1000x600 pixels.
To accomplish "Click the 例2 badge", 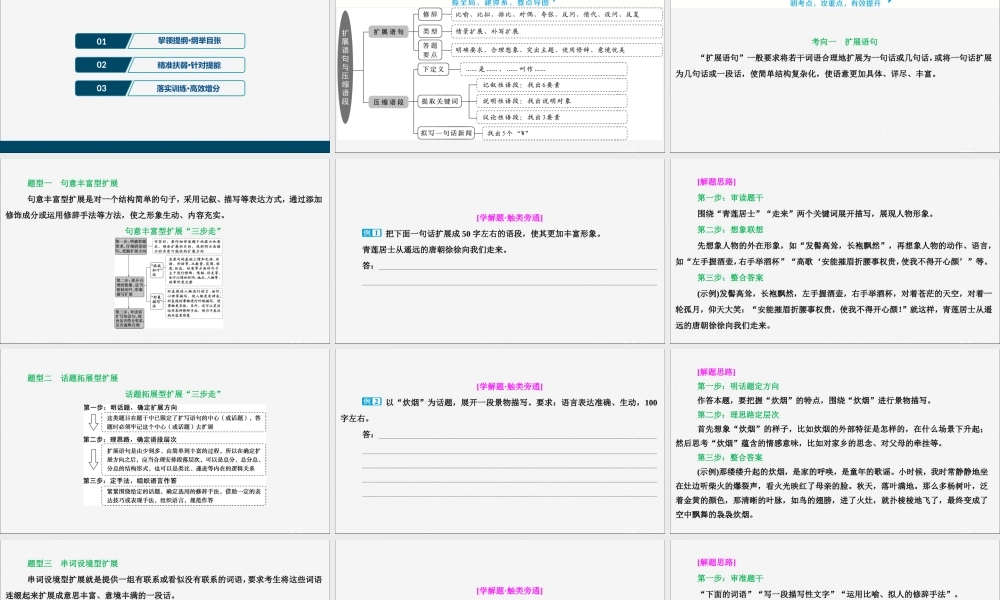I will coord(372,402).
